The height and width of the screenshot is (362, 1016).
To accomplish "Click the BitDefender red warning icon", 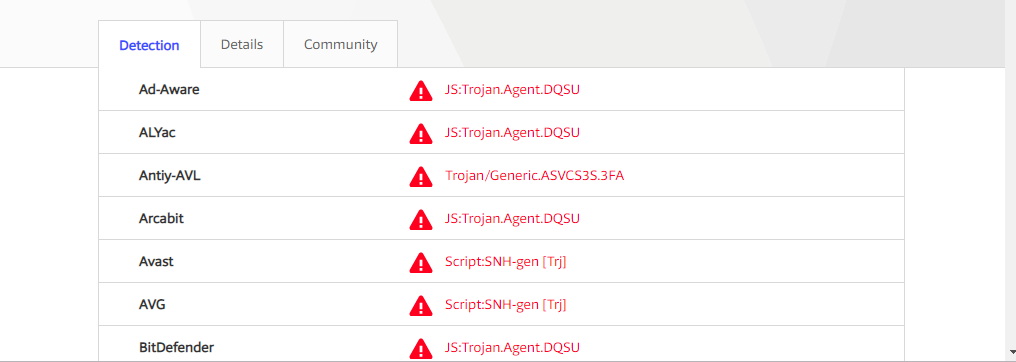I will click(x=421, y=348).
